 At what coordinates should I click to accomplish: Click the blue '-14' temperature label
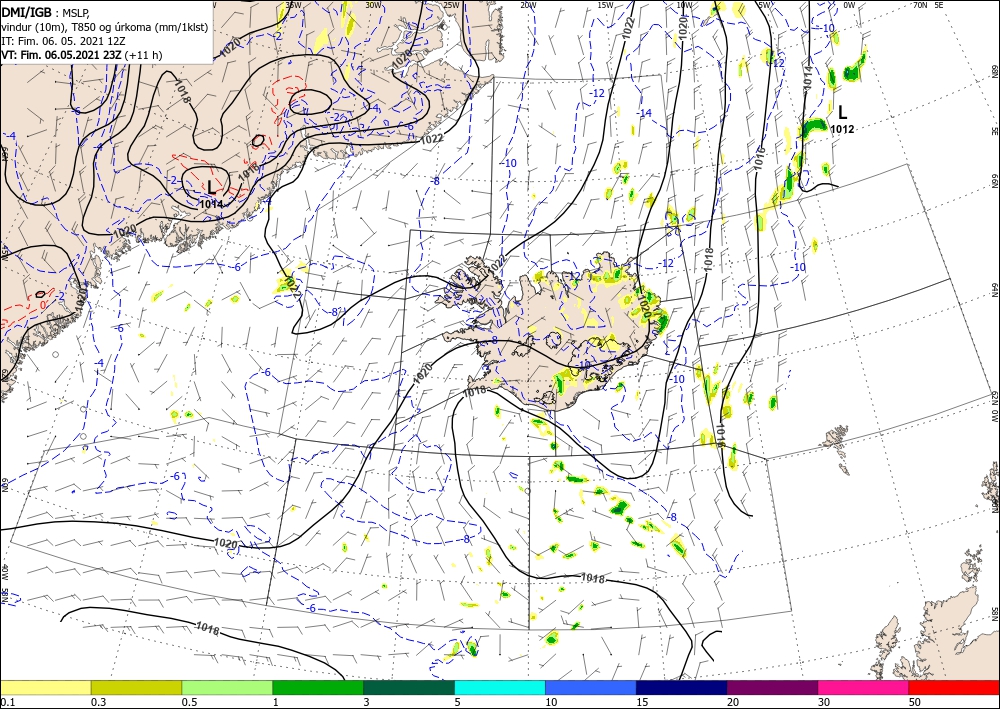tap(645, 113)
